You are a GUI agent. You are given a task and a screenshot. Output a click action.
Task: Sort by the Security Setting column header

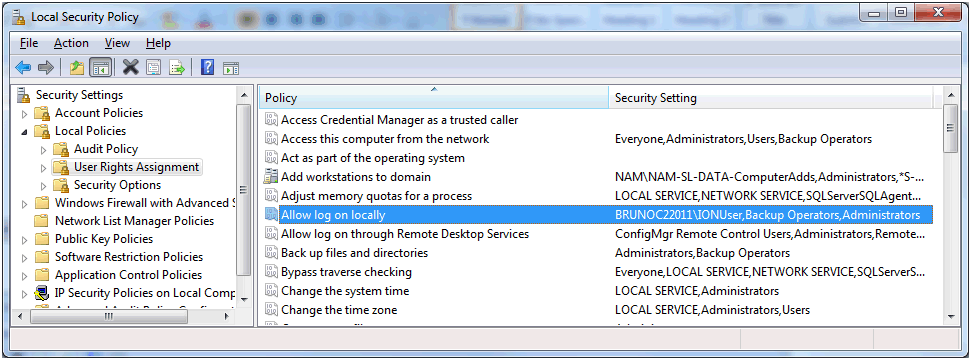(x=771, y=97)
